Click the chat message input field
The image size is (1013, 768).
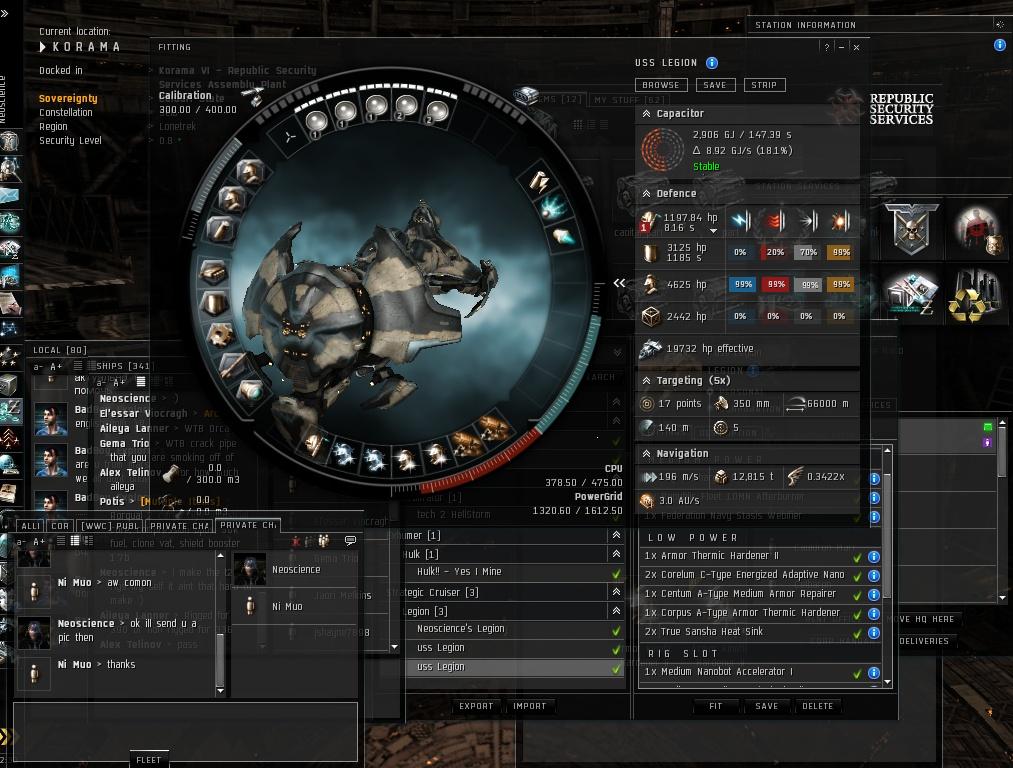(185, 732)
